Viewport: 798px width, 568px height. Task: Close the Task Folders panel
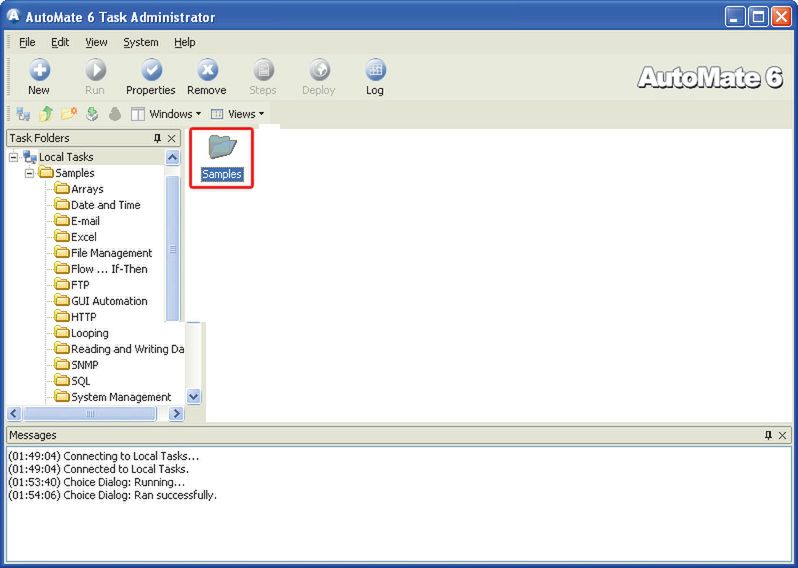click(x=172, y=138)
